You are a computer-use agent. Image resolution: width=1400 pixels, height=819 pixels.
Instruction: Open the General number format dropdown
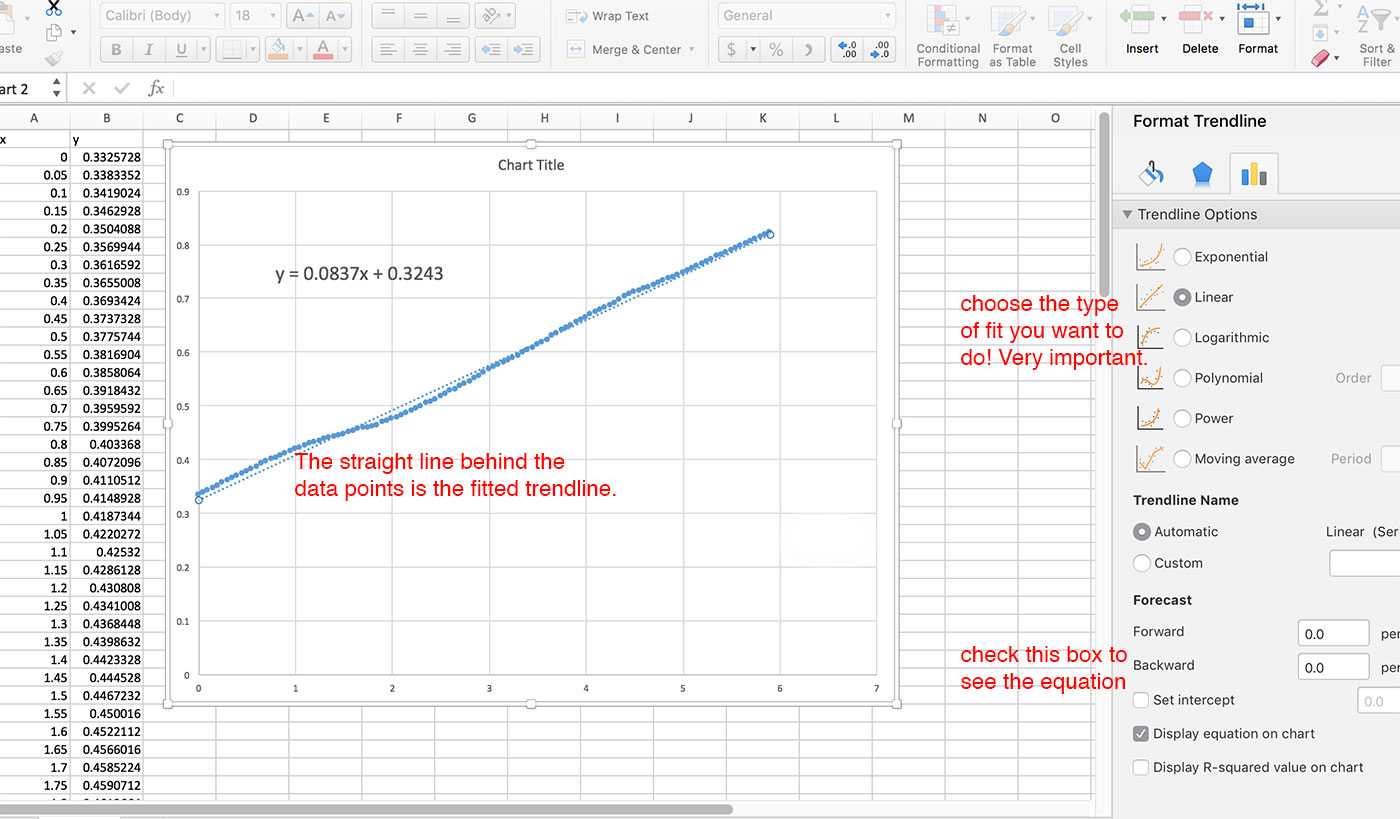point(888,15)
